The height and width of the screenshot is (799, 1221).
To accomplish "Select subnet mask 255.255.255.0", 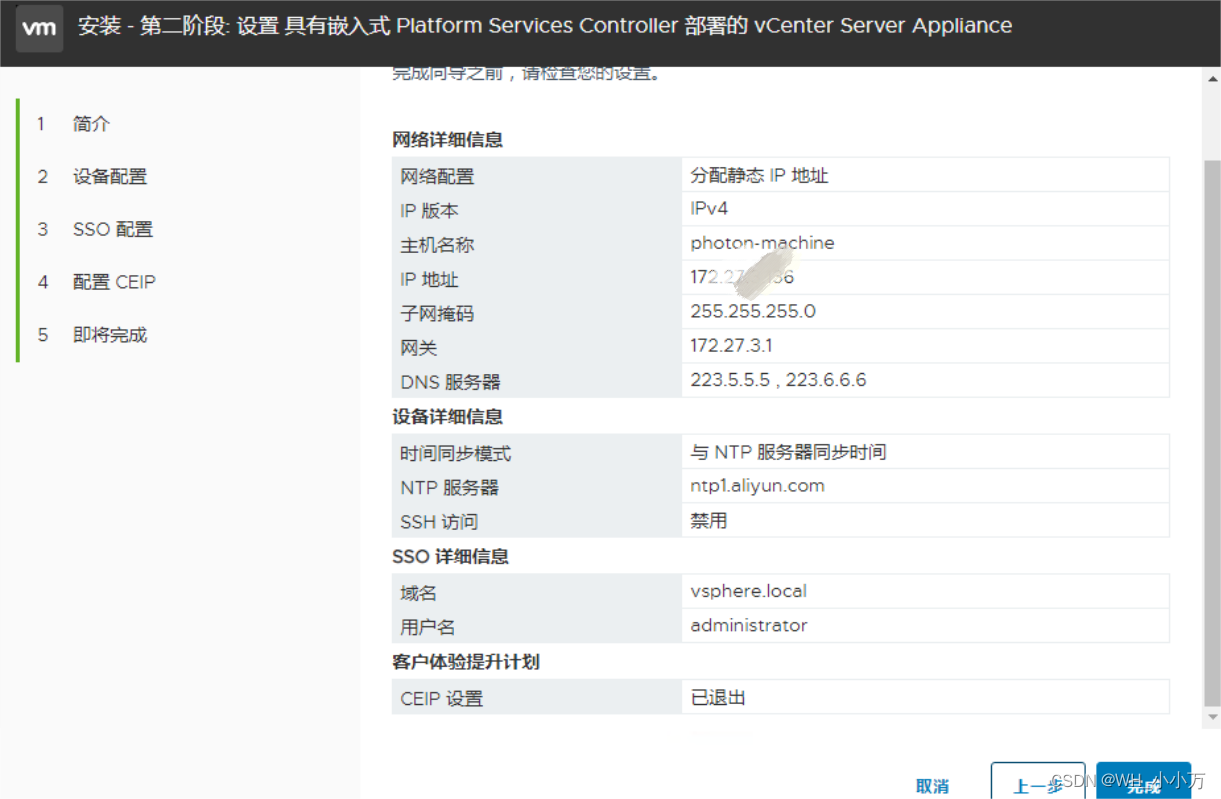I will click(x=753, y=311).
